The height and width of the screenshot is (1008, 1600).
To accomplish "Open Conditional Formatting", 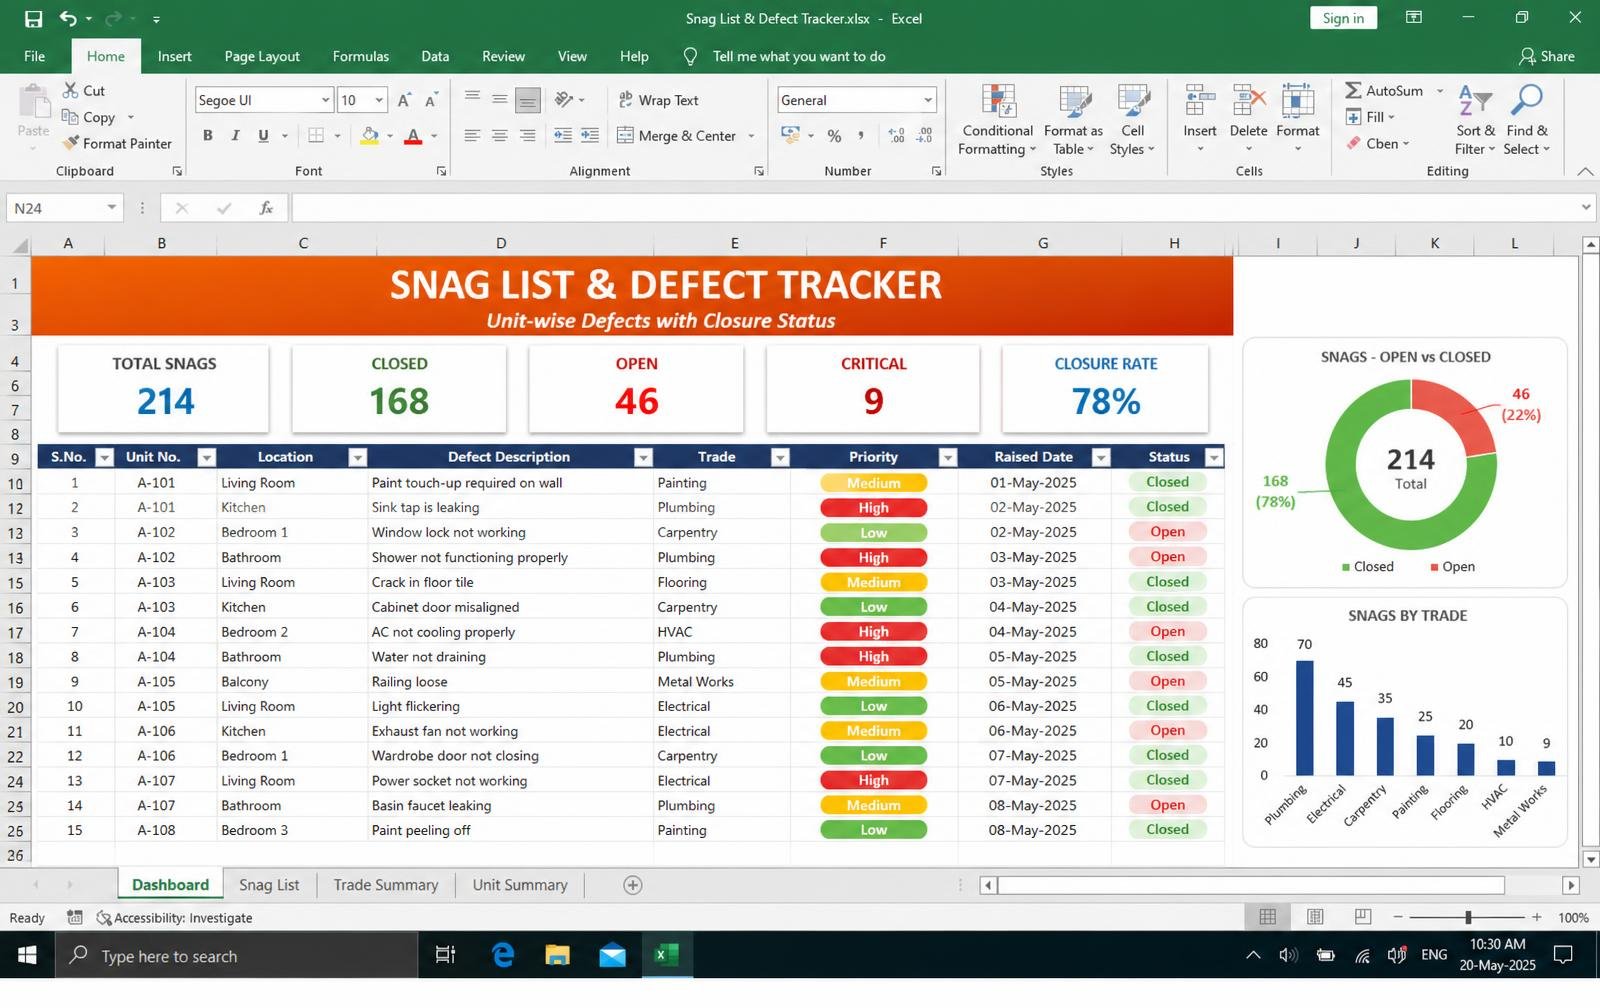I will [997, 121].
